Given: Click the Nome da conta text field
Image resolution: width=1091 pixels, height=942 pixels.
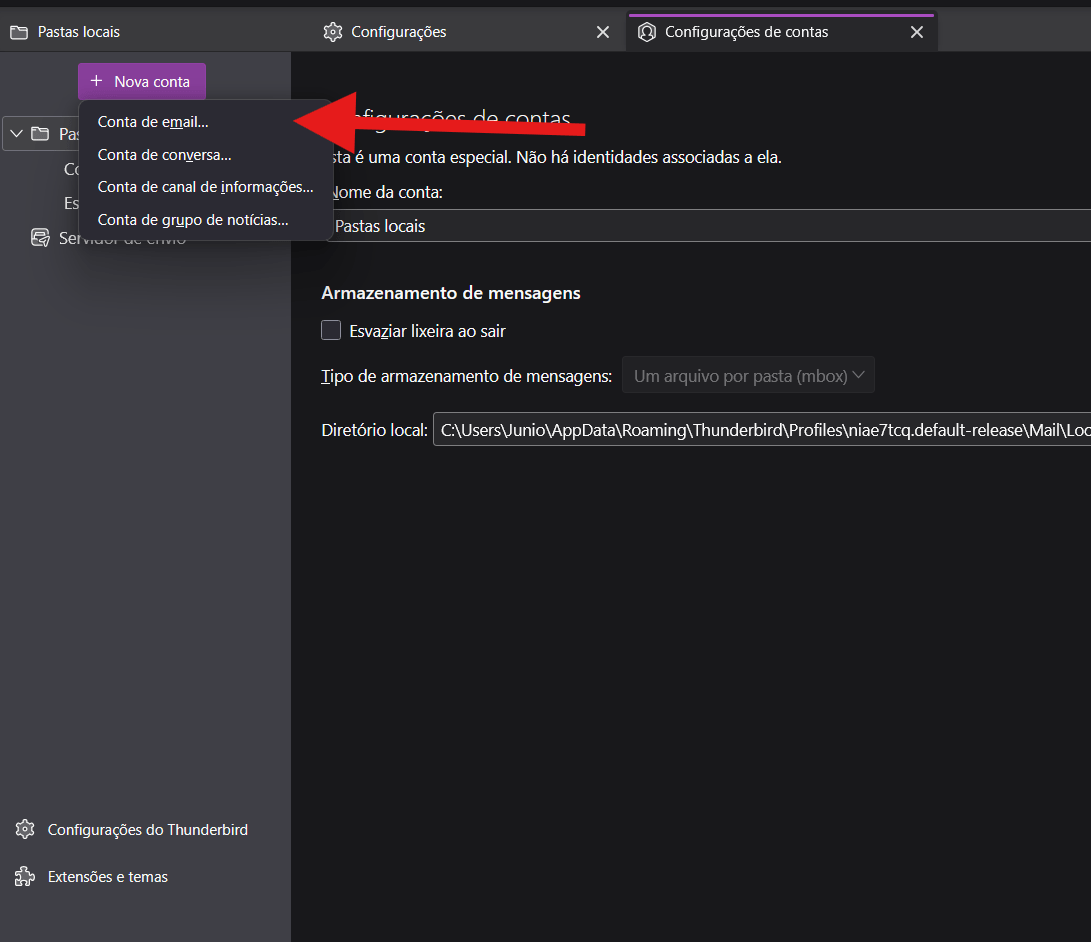Looking at the screenshot, I should [x=710, y=226].
